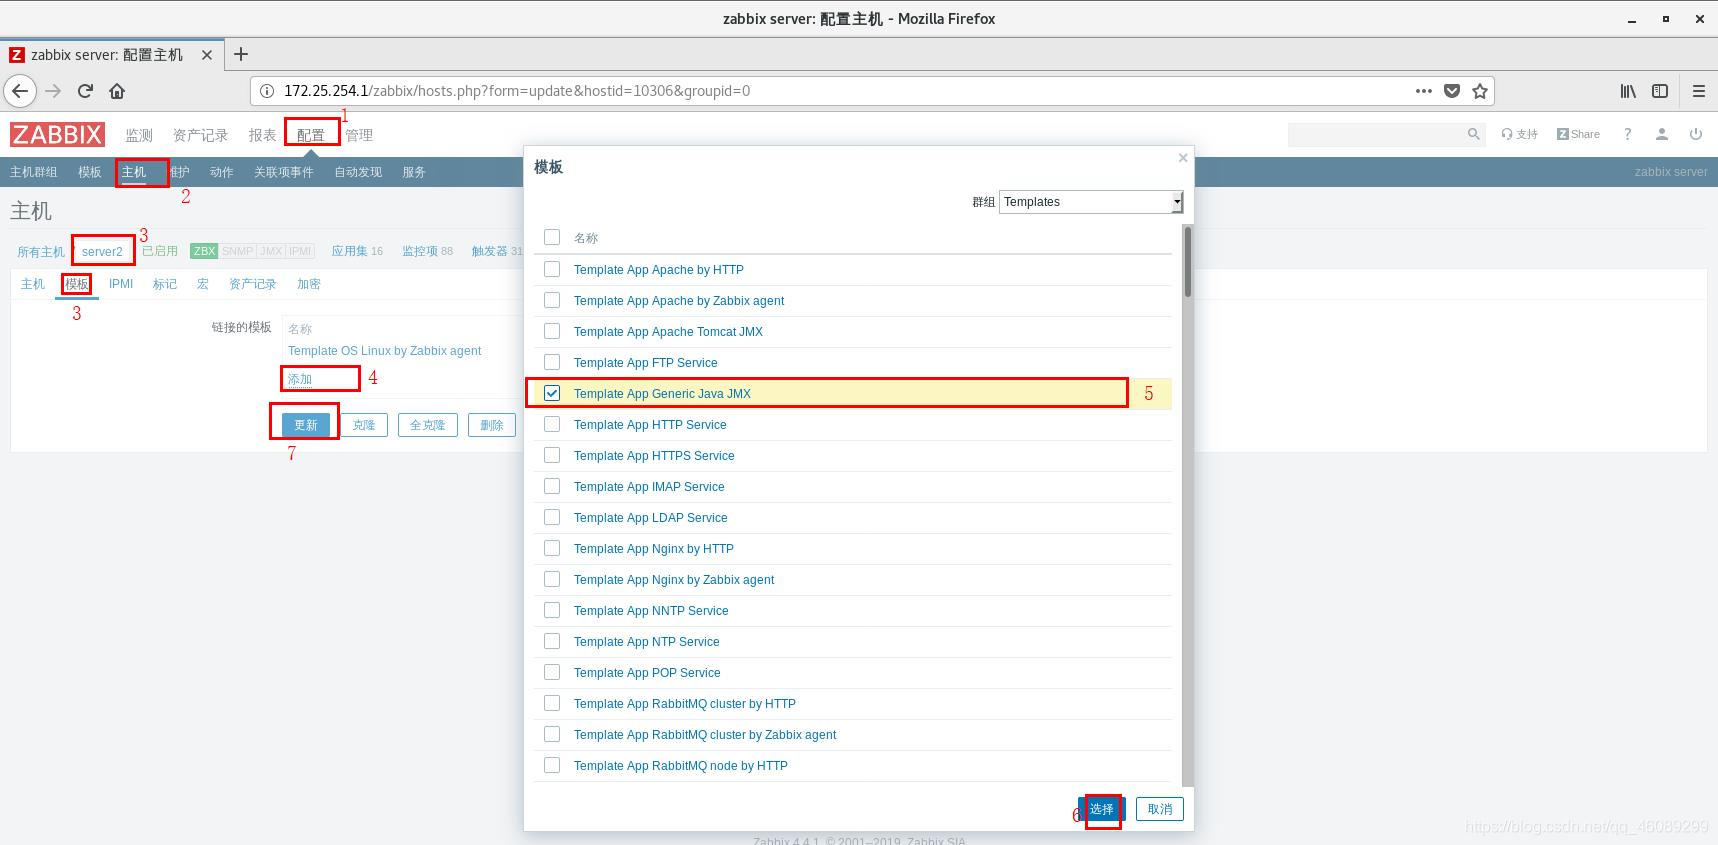Click the ZABBIX logo
Image resolution: width=1718 pixels, height=845 pixels.
pos(57,134)
